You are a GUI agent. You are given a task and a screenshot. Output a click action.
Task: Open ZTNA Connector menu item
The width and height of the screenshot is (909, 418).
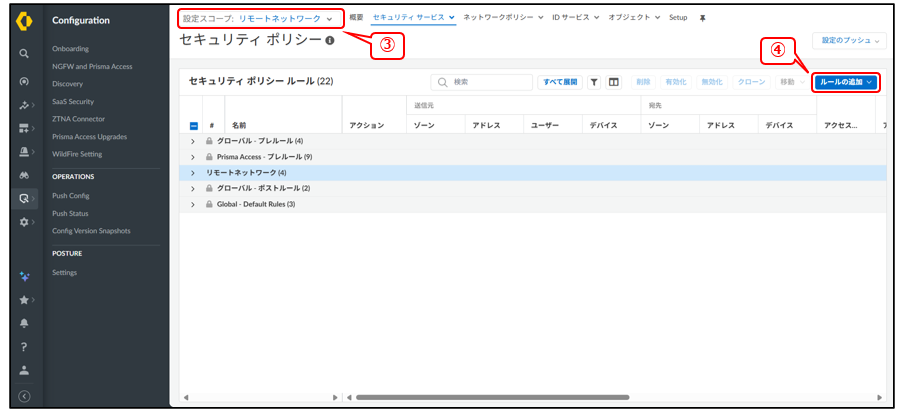point(78,119)
